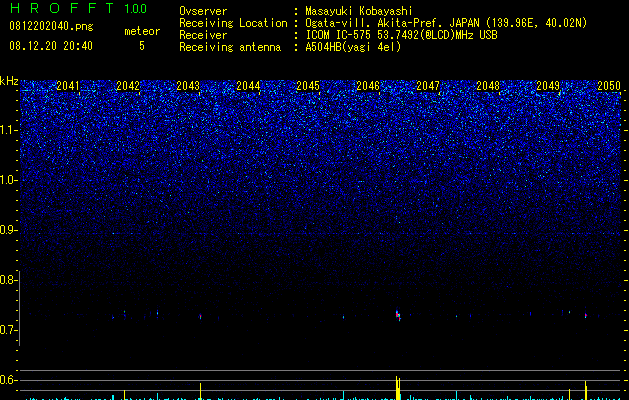629x400 pixels.
Task: Click the filename 0812202040.png
Action: tap(51, 26)
